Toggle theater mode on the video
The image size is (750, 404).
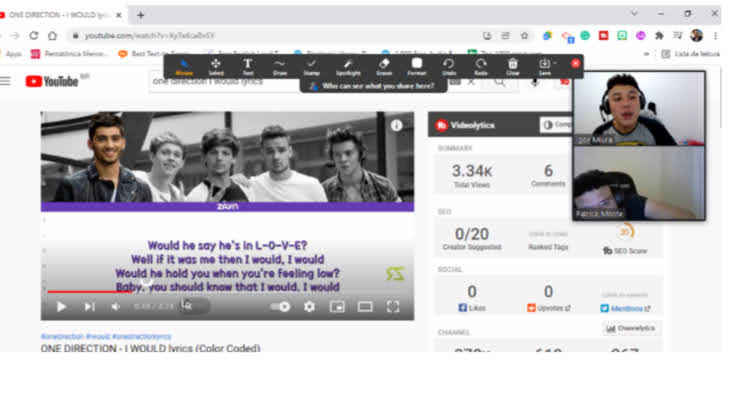tap(365, 307)
